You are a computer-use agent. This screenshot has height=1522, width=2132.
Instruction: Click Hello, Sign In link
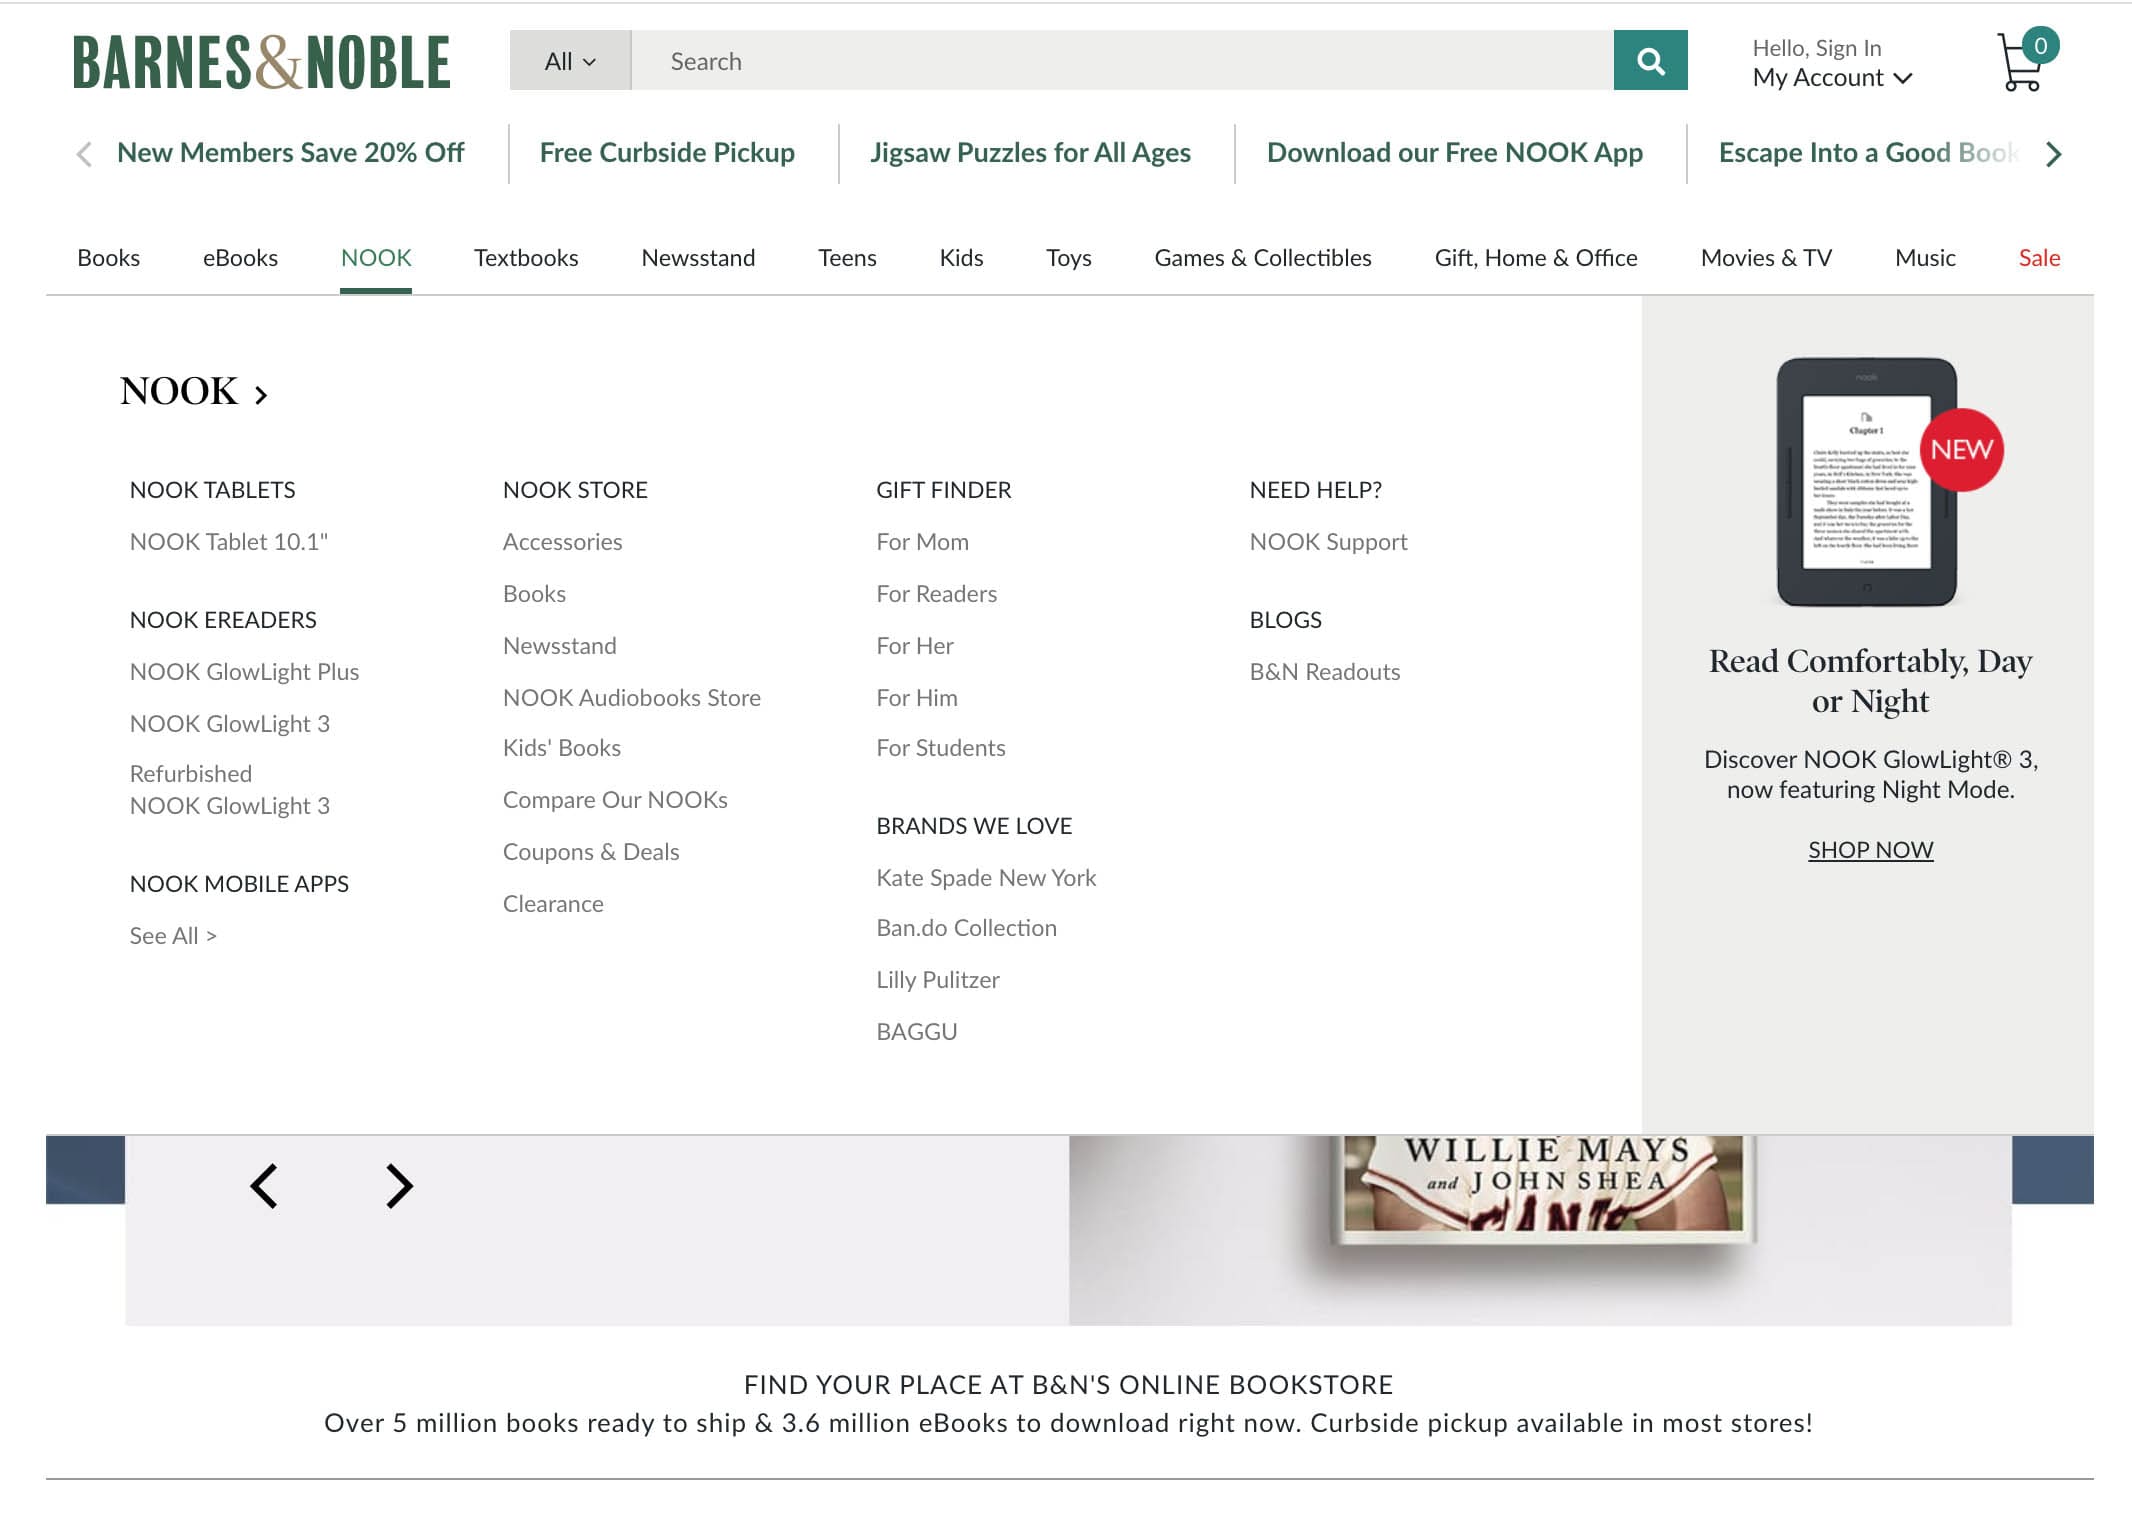[1816, 48]
